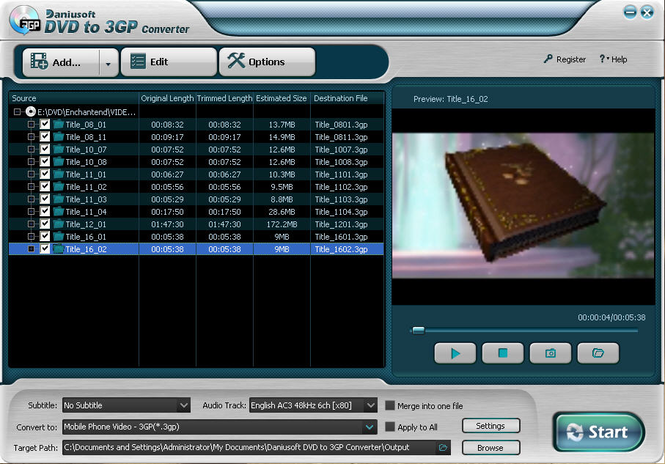Open the Add button dropdown arrow
The image size is (665, 464).
[x=109, y=64]
